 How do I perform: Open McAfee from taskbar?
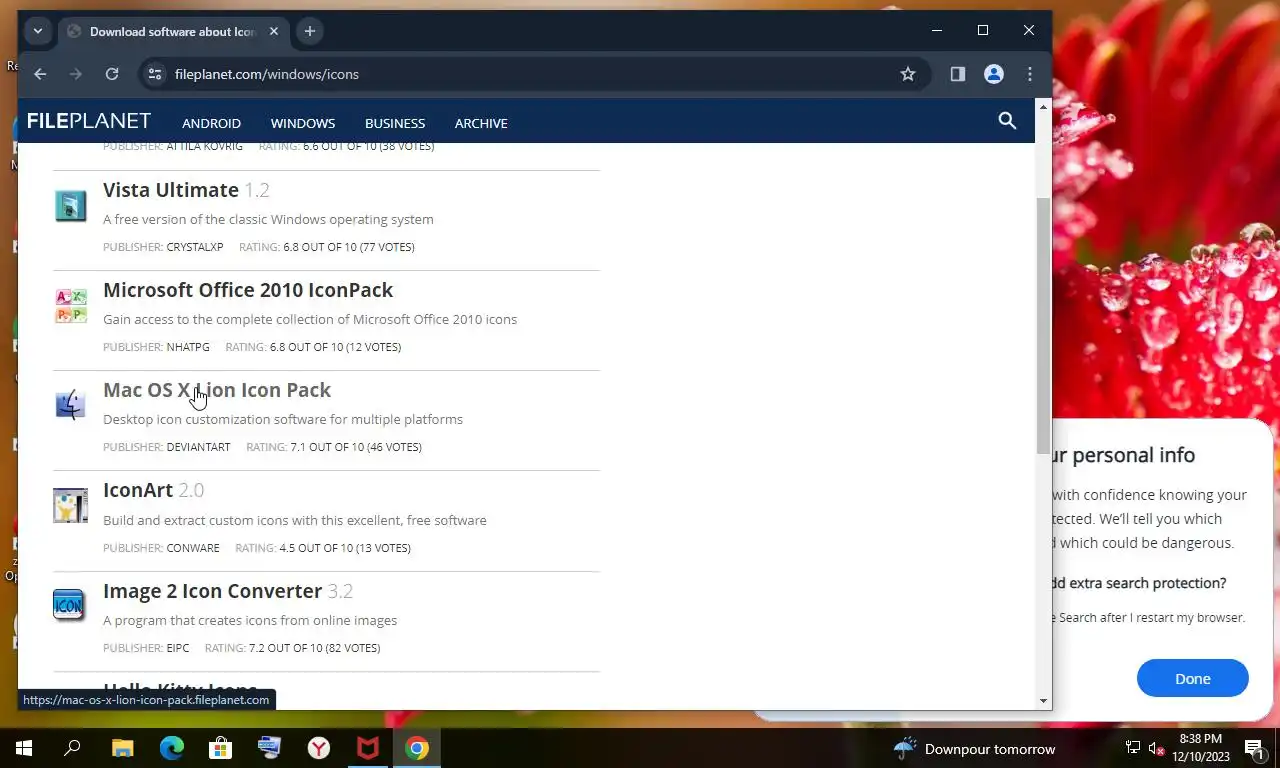click(368, 748)
